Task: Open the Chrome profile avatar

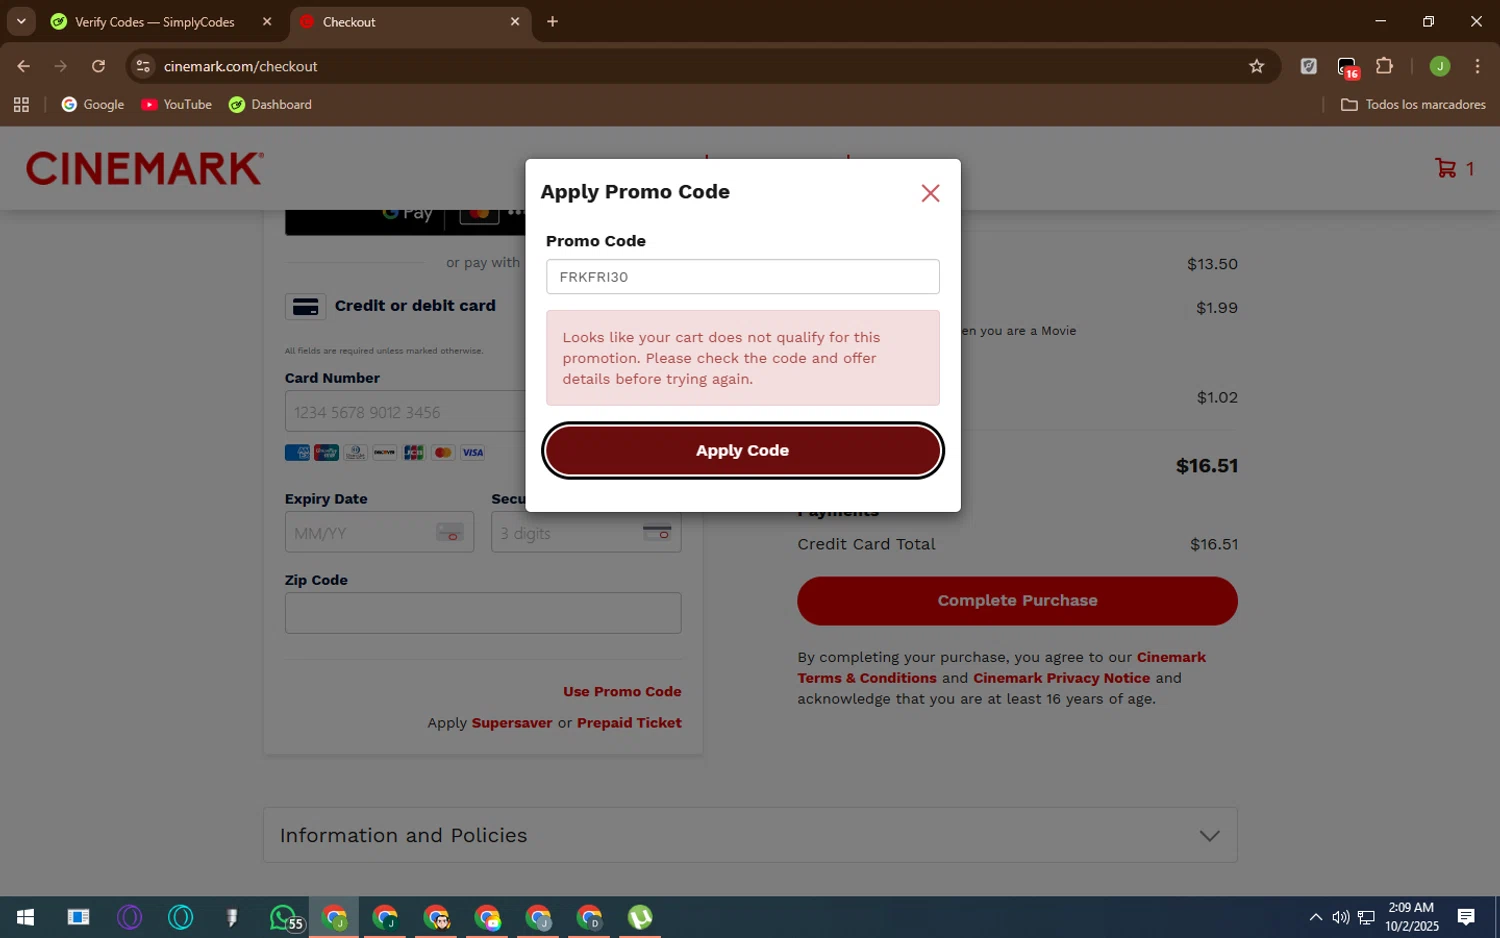Action: pyautogui.click(x=1440, y=66)
